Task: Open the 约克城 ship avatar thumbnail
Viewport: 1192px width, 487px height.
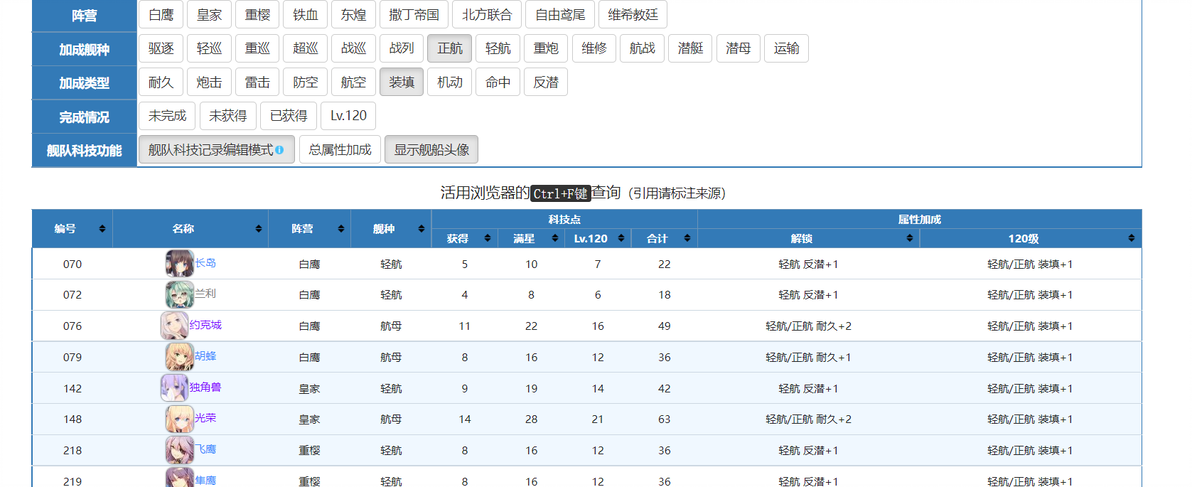Action: coord(174,325)
